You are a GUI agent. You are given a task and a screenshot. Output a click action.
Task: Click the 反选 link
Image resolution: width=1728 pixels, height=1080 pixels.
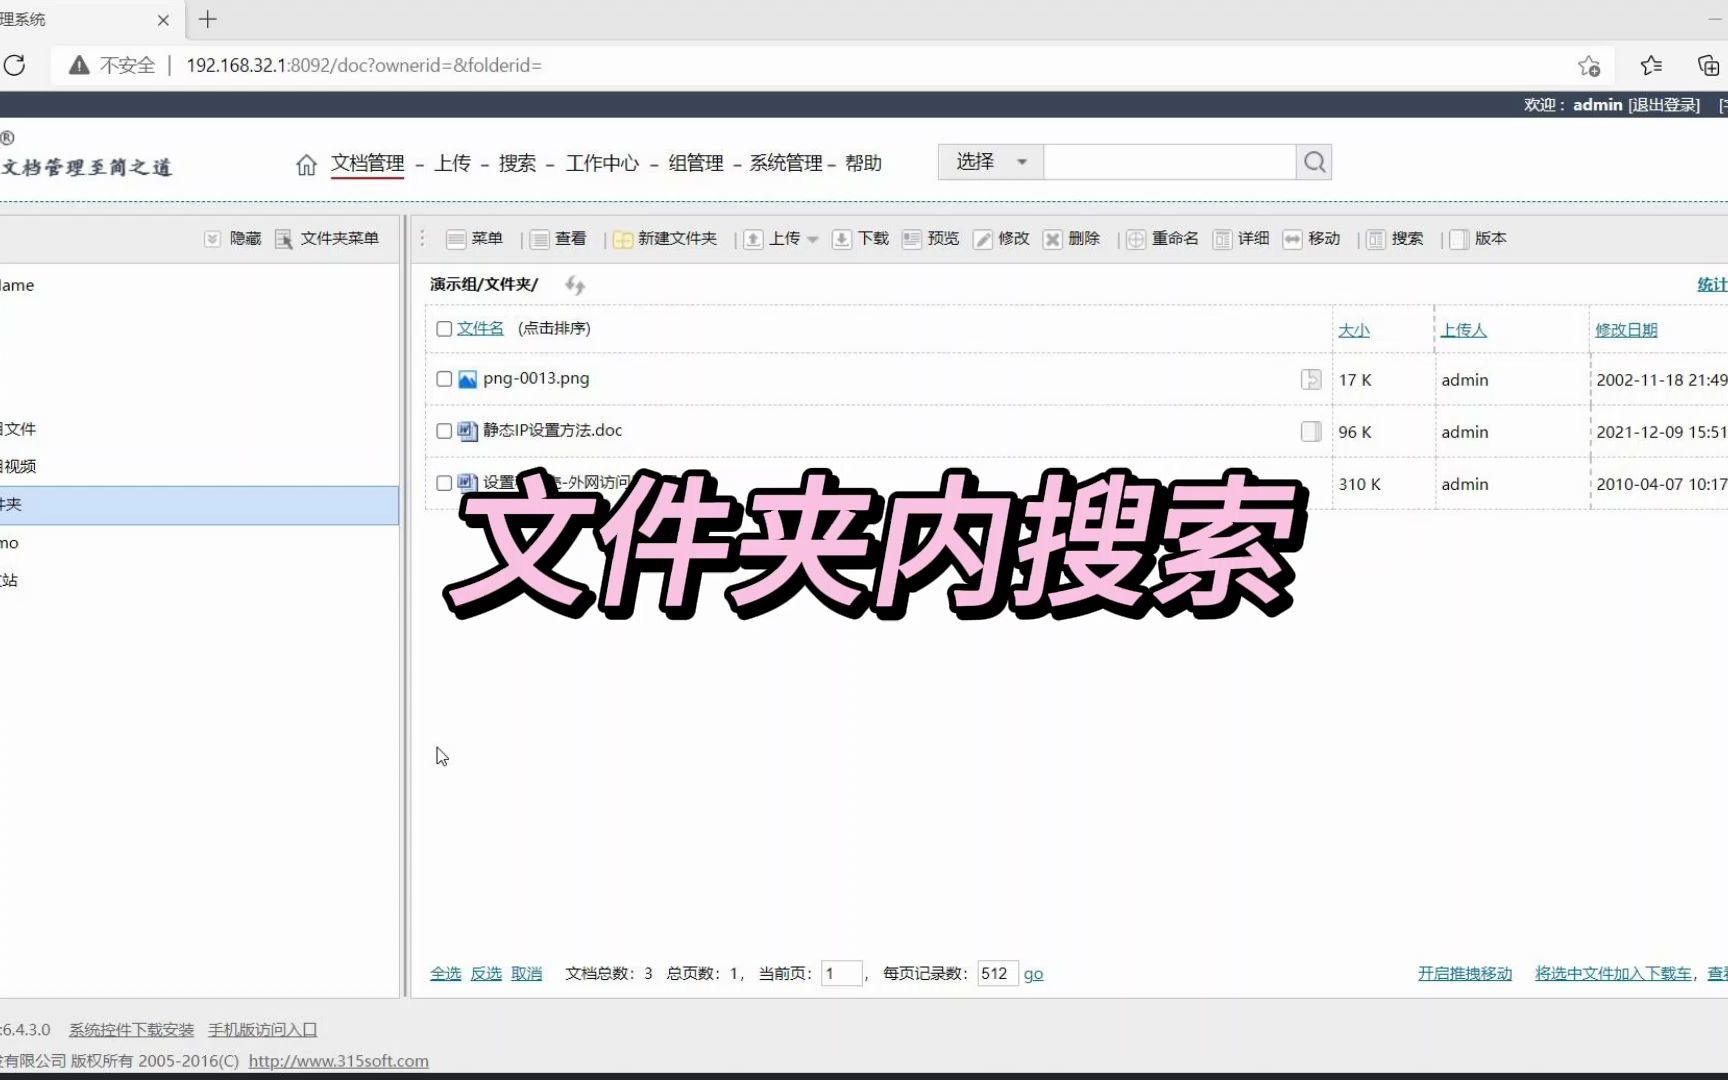coord(486,973)
